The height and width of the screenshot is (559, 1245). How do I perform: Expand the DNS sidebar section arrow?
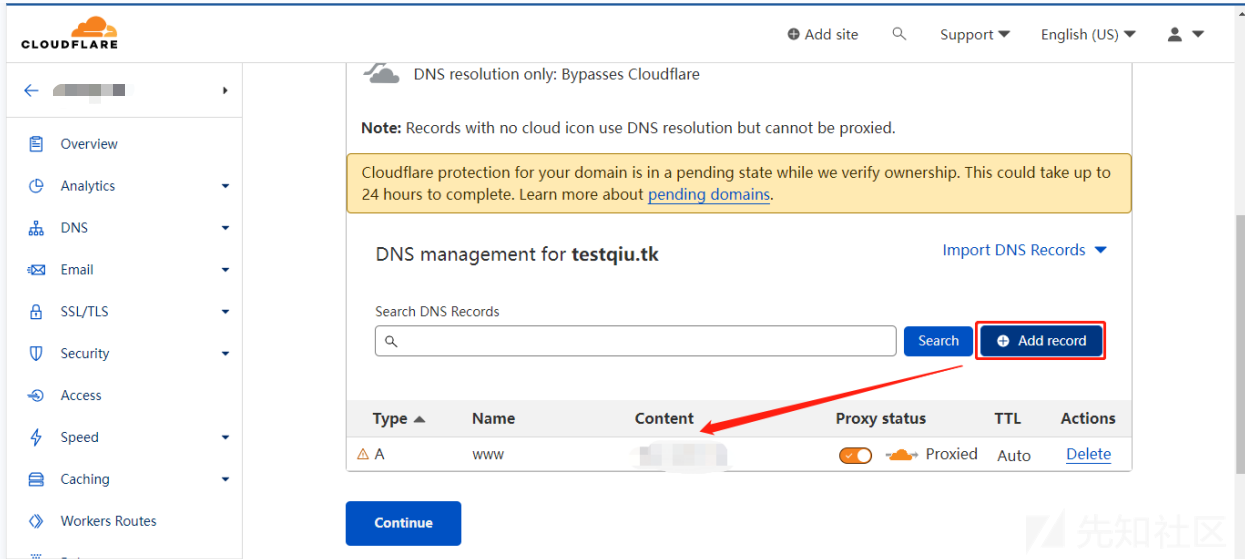coord(225,228)
